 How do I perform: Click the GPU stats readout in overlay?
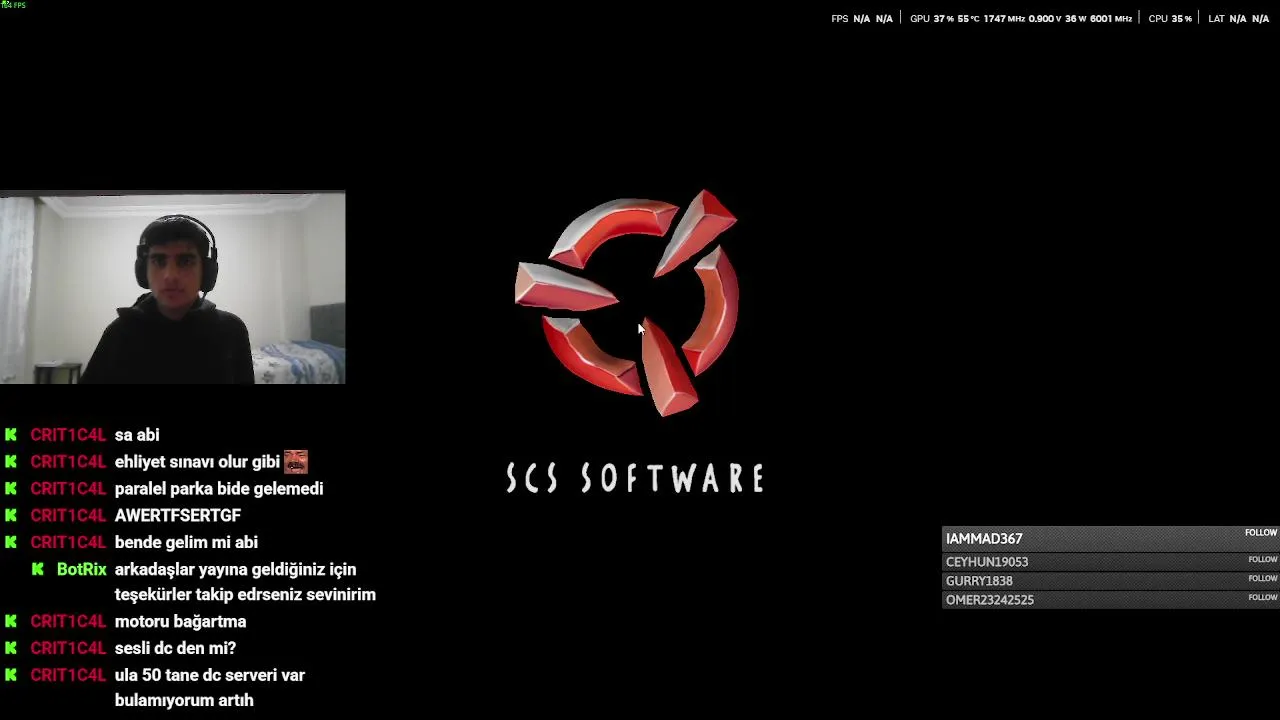click(x=1021, y=18)
